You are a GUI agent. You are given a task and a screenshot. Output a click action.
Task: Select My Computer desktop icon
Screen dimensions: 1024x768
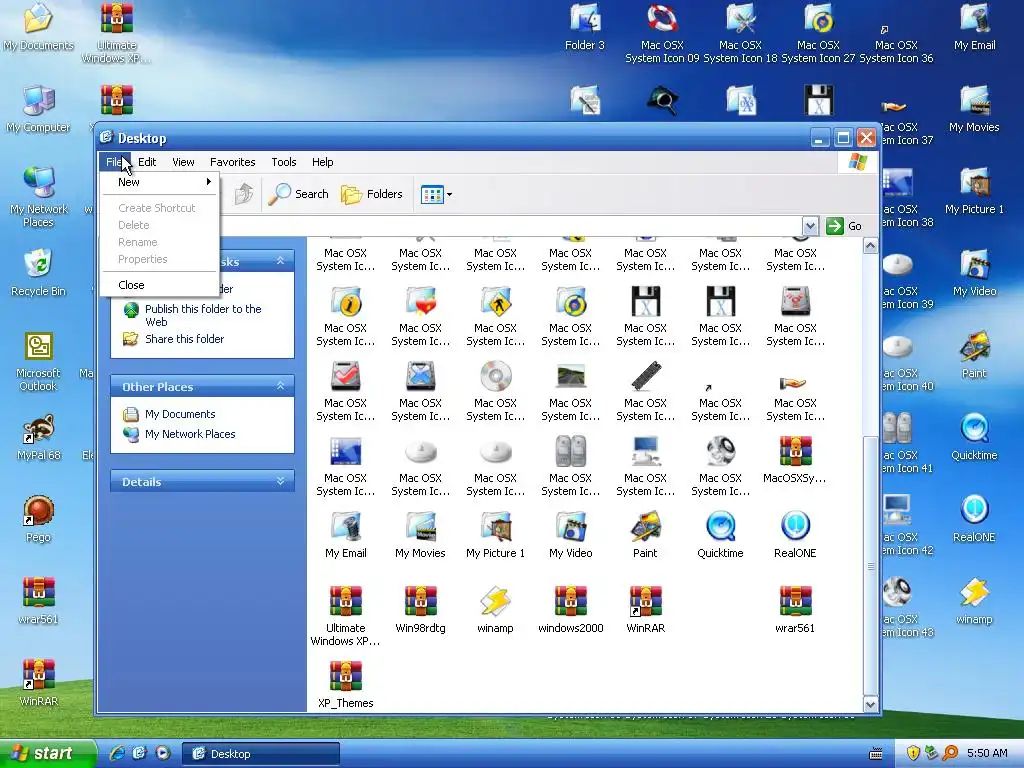click(x=39, y=109)
